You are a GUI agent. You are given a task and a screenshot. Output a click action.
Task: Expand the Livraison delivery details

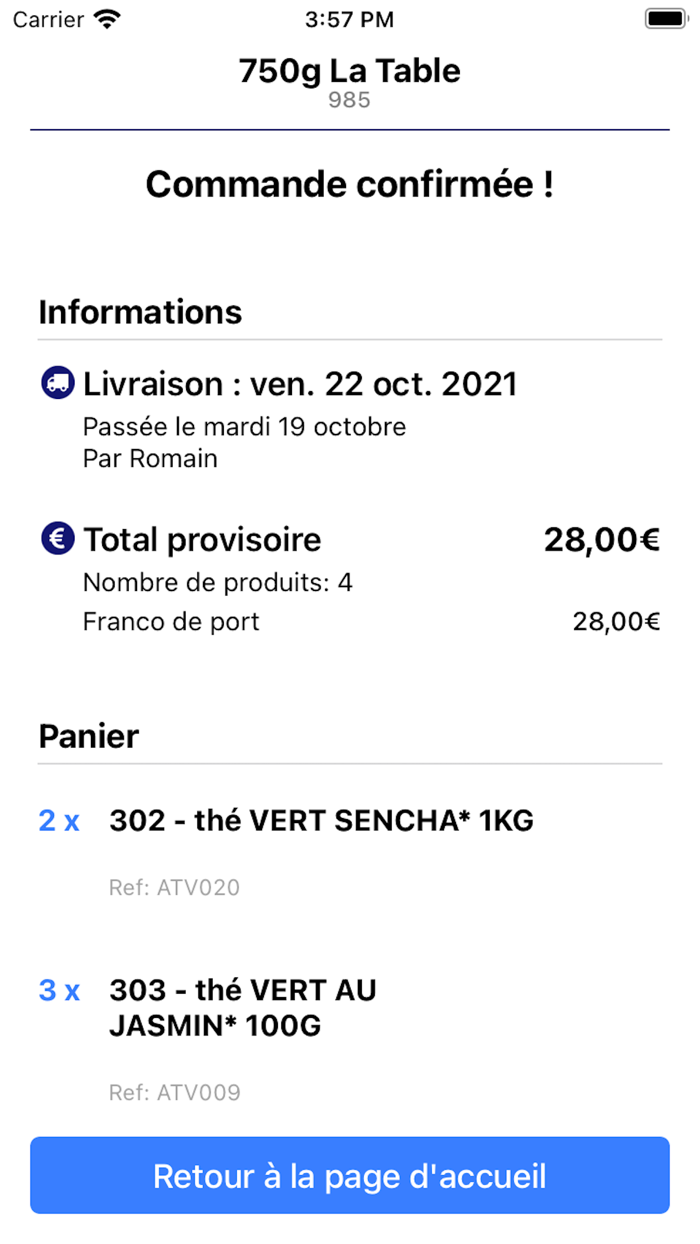click(x=300, y=384)
